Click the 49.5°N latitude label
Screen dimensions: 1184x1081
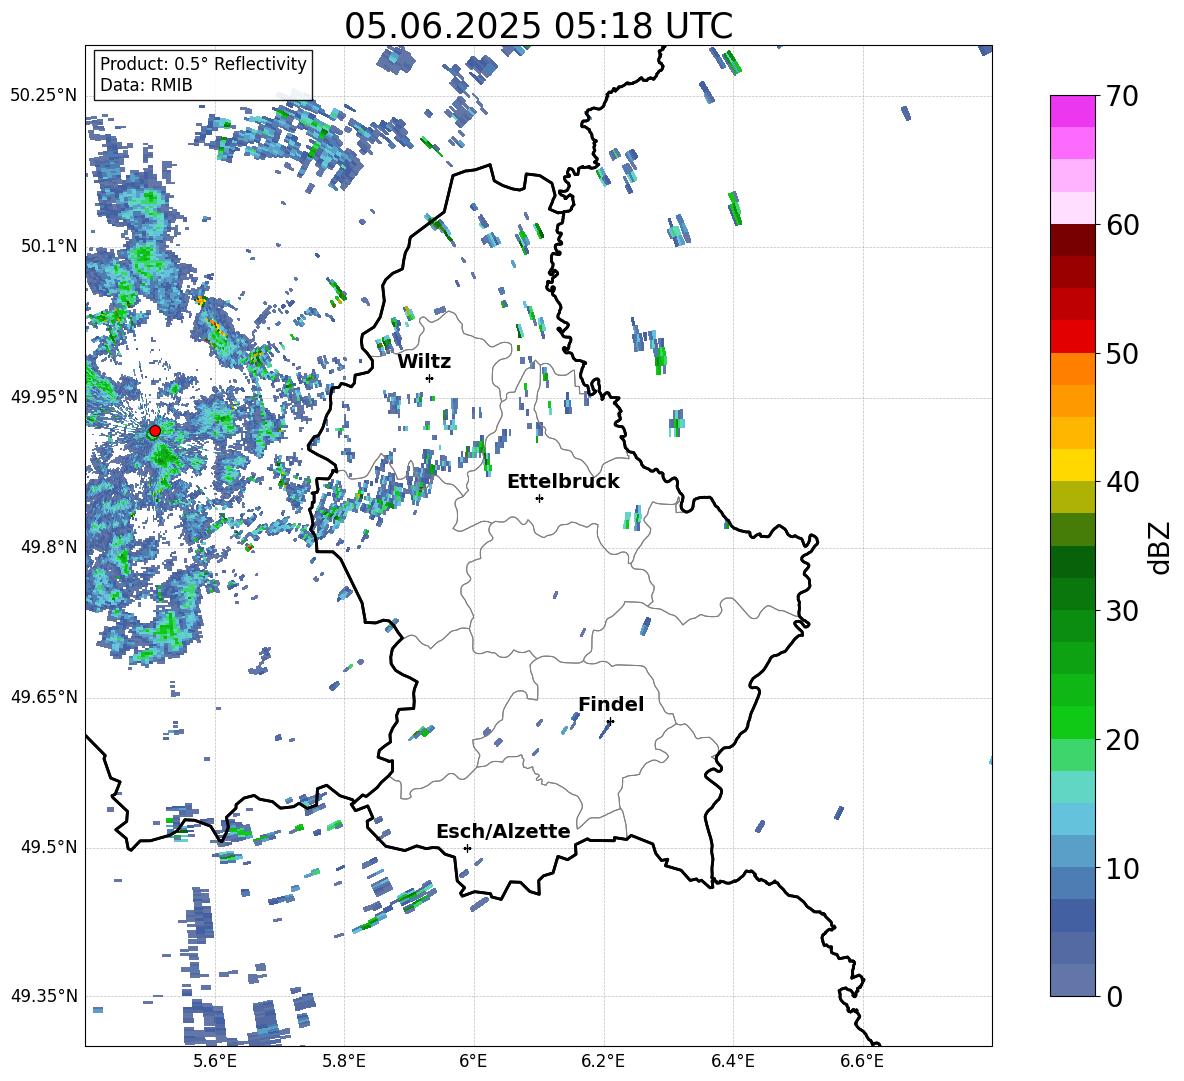pos(49,848)
